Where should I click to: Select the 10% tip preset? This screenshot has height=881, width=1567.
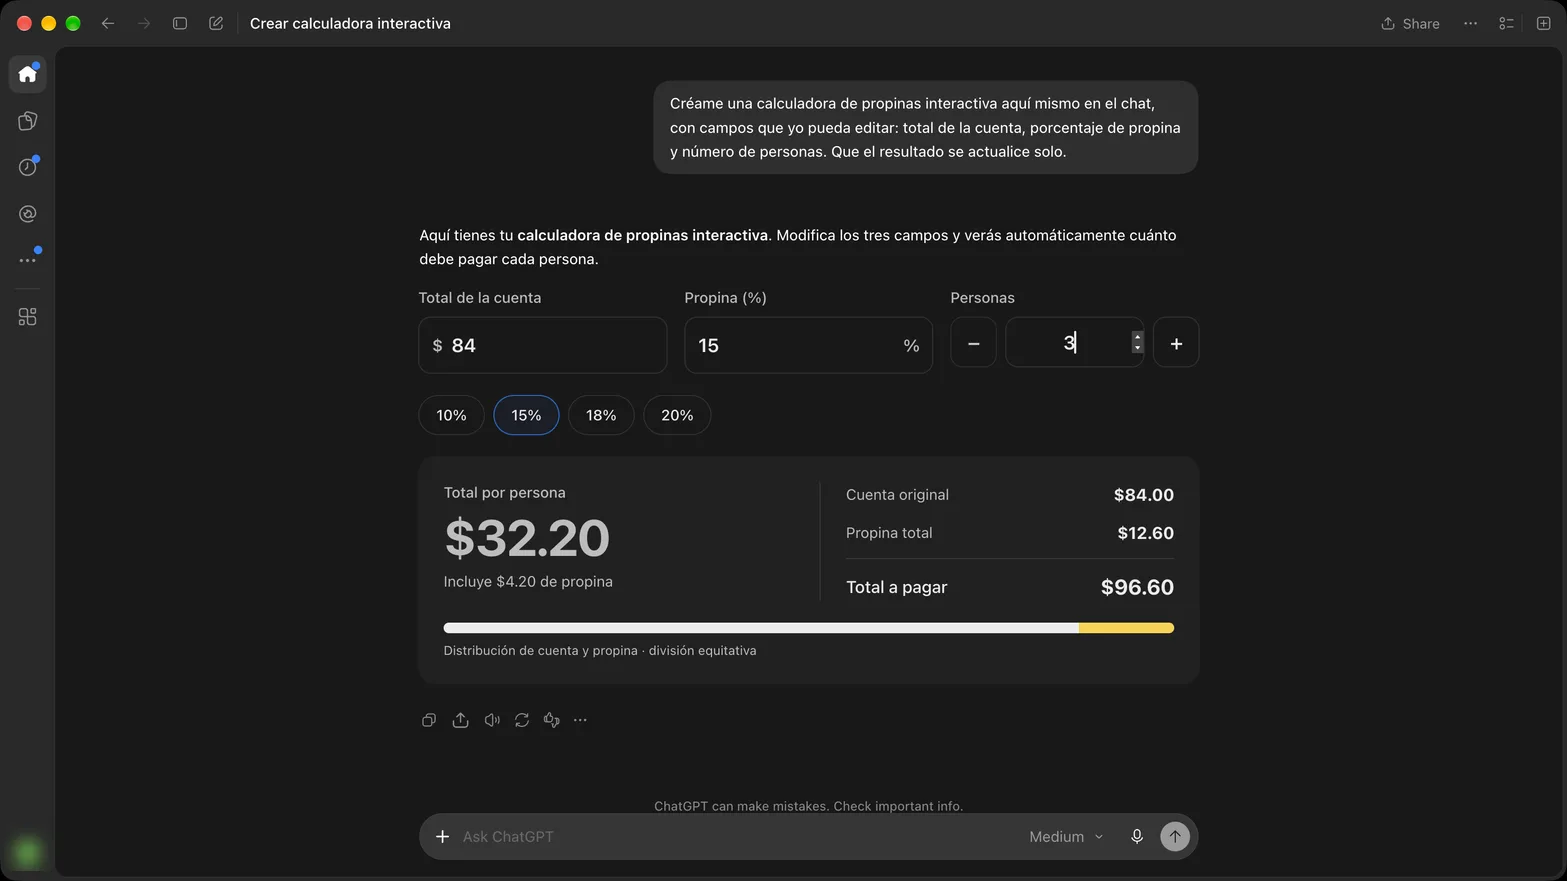point(451,415)
